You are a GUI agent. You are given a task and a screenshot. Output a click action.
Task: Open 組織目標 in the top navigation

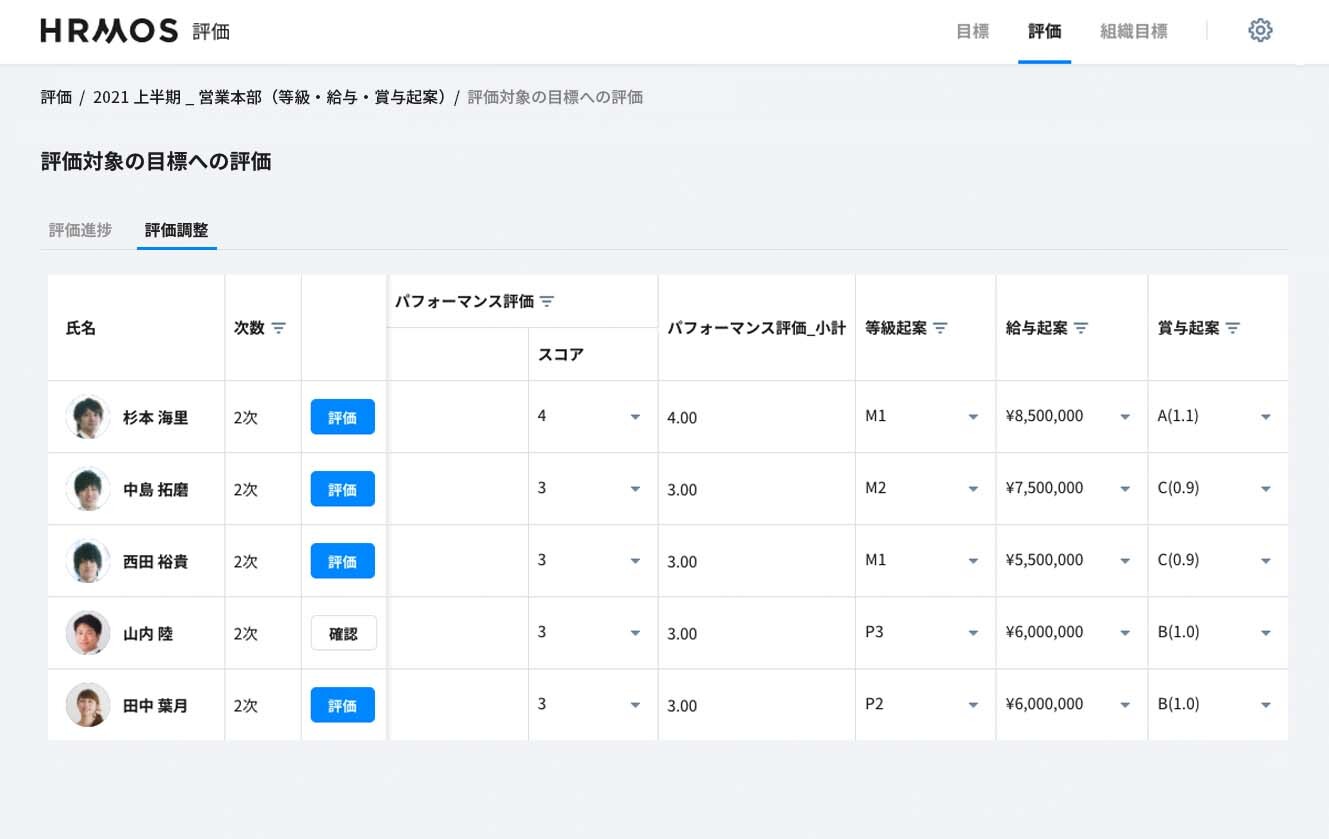[x=1133, y=31]
